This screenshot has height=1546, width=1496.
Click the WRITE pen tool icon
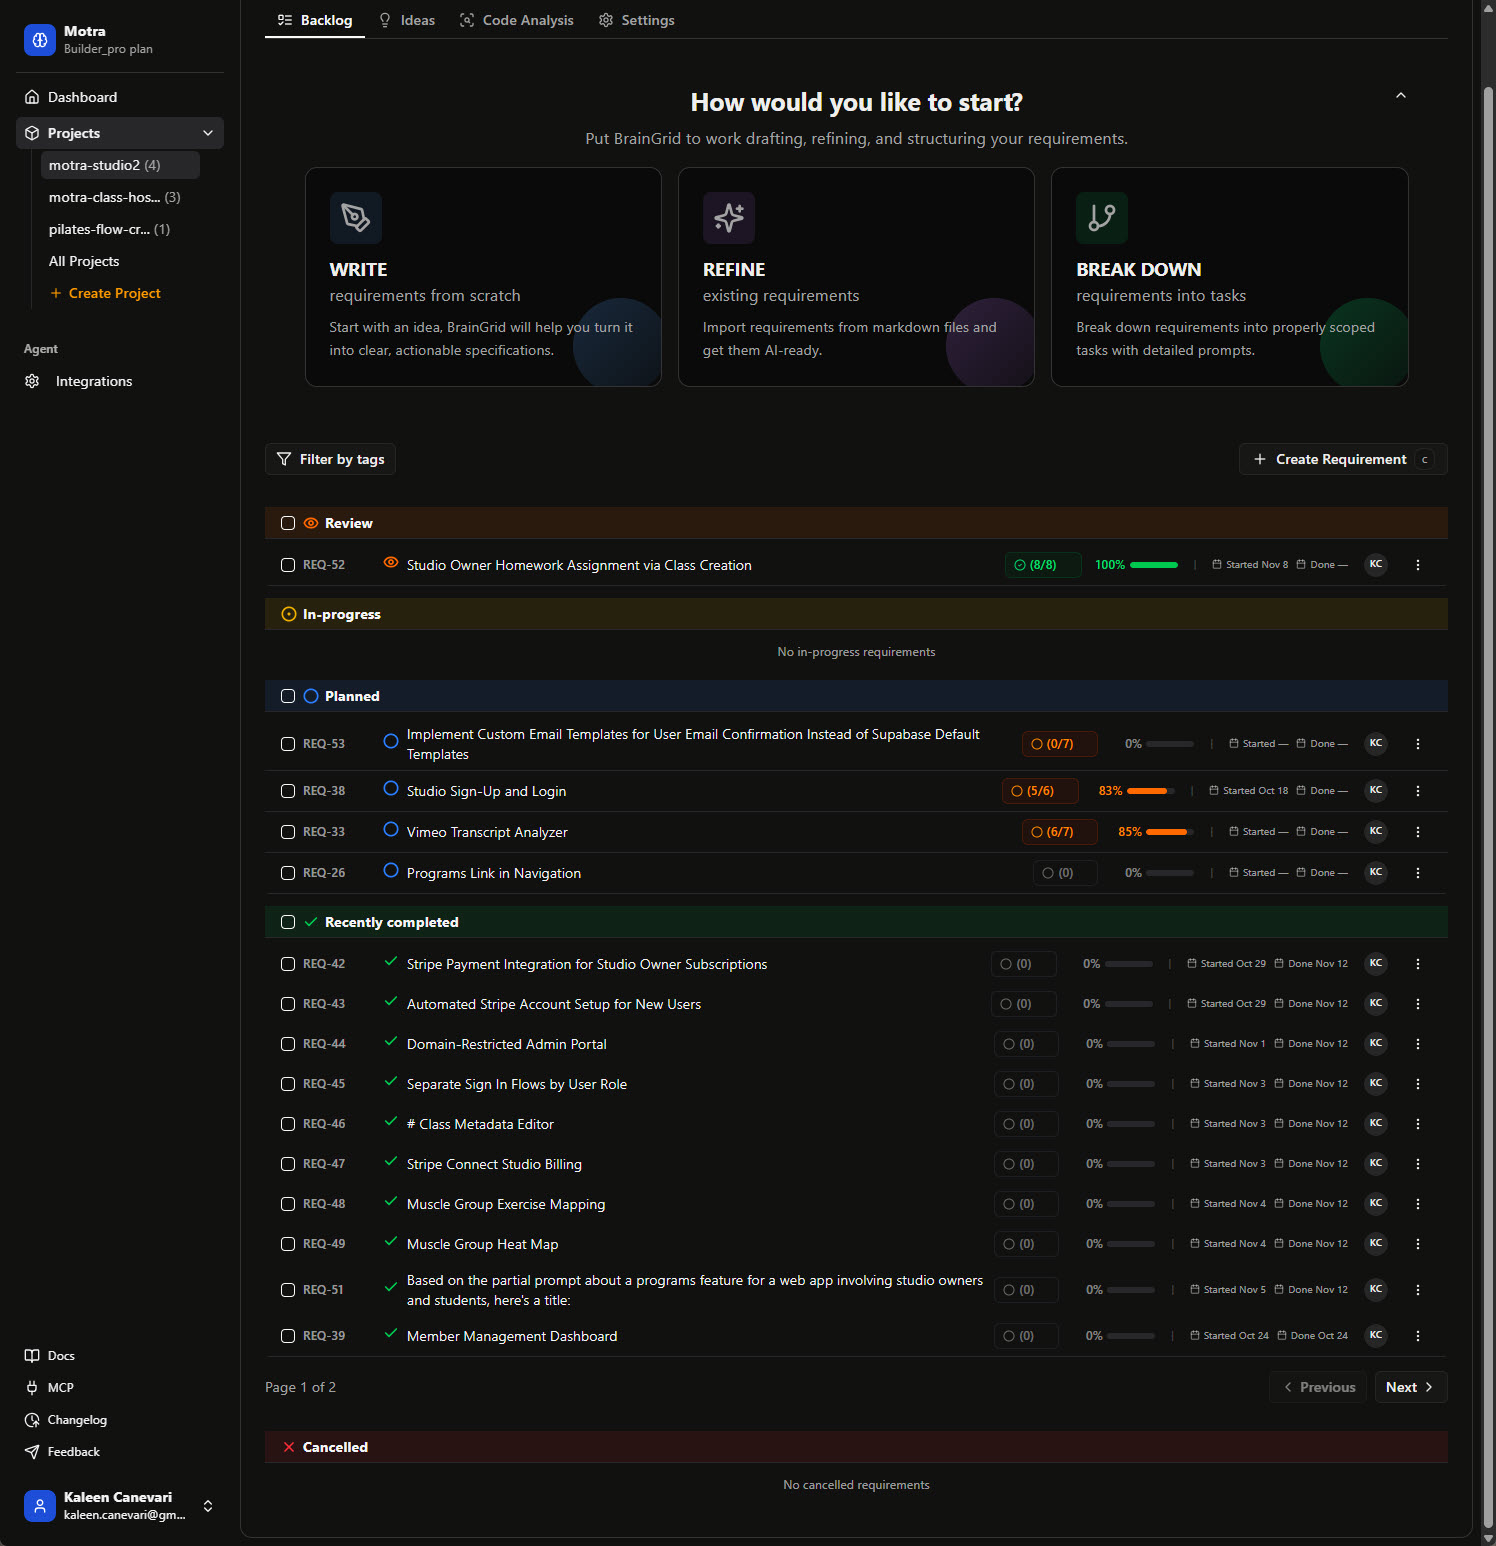tap(356, 218)
